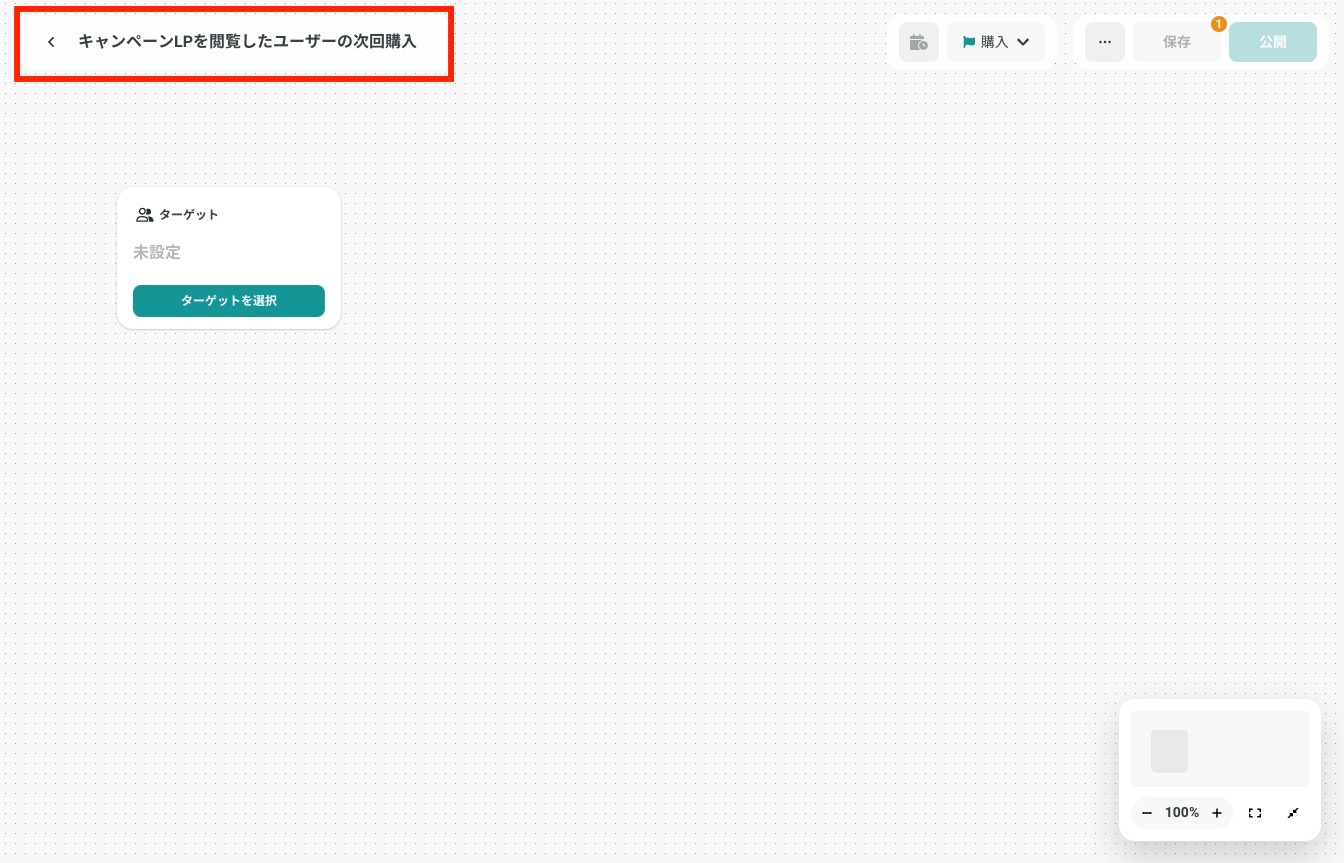
Task: Click the campaign title キャンペーンLPを閲覧したユーザーの次回購入
Action: pyautogui.click(x=247, y=42)
